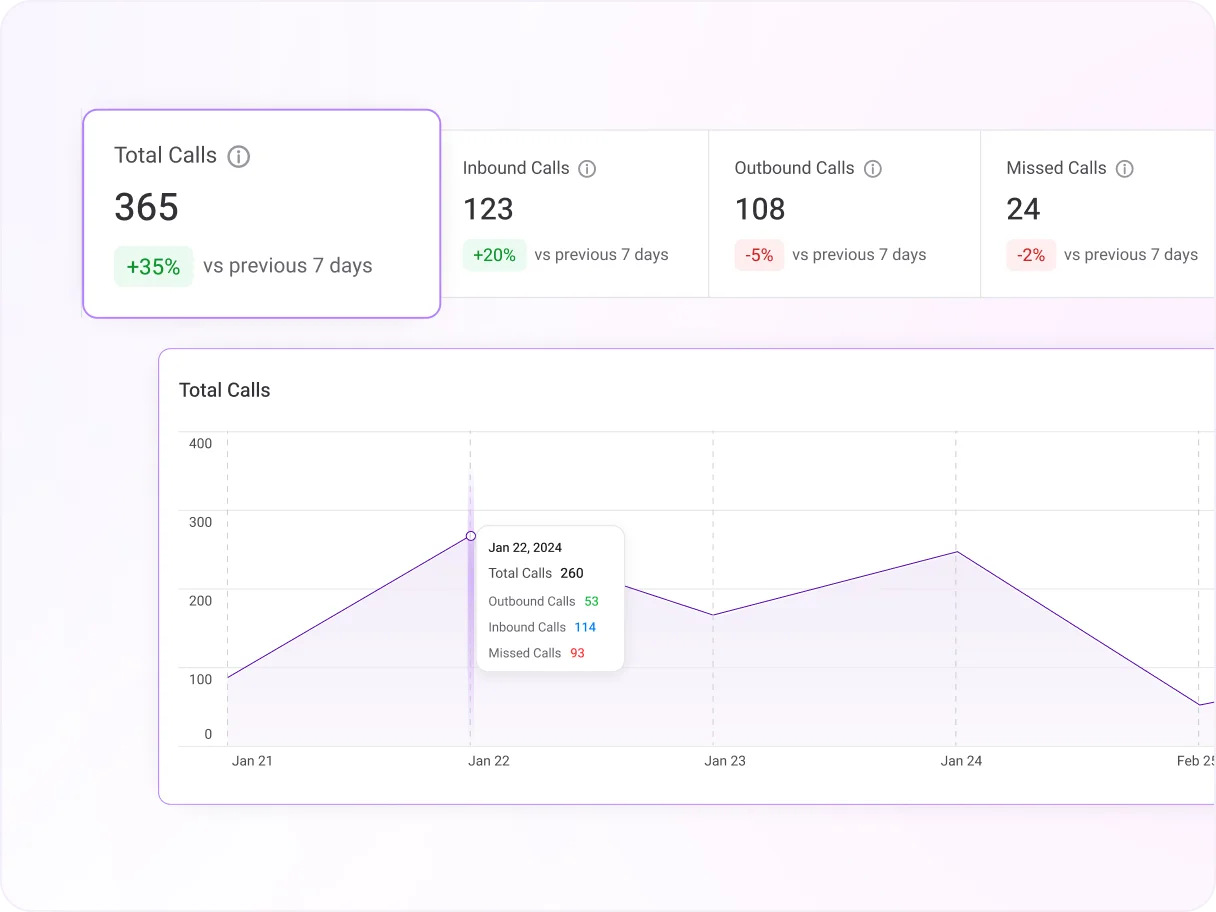Click the info icon beside Missed Calls
This screenshot has height=912, width=1216.
pyautogui.click(x=1125, y=169)
